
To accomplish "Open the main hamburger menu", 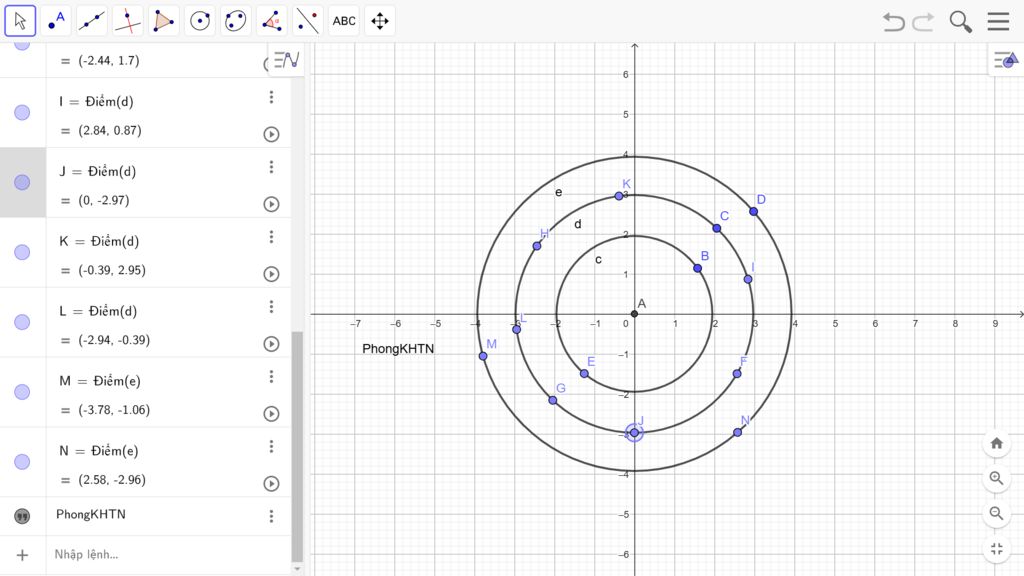I will point(998,21).
